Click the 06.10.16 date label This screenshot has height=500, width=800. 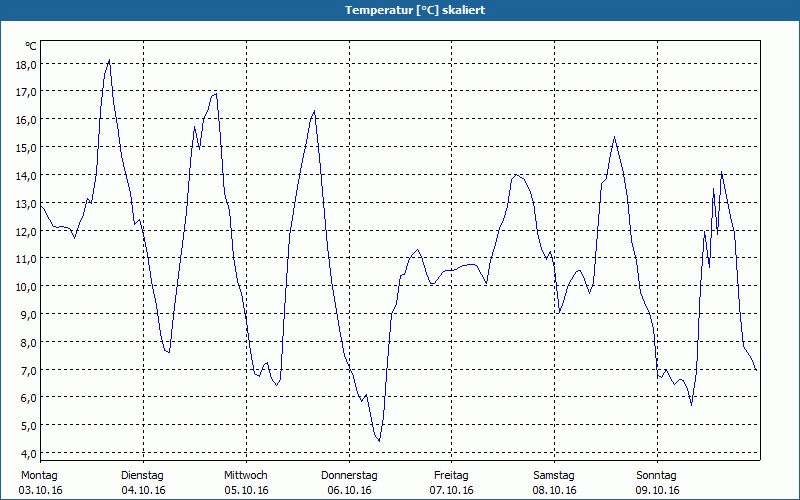[349, 490]
